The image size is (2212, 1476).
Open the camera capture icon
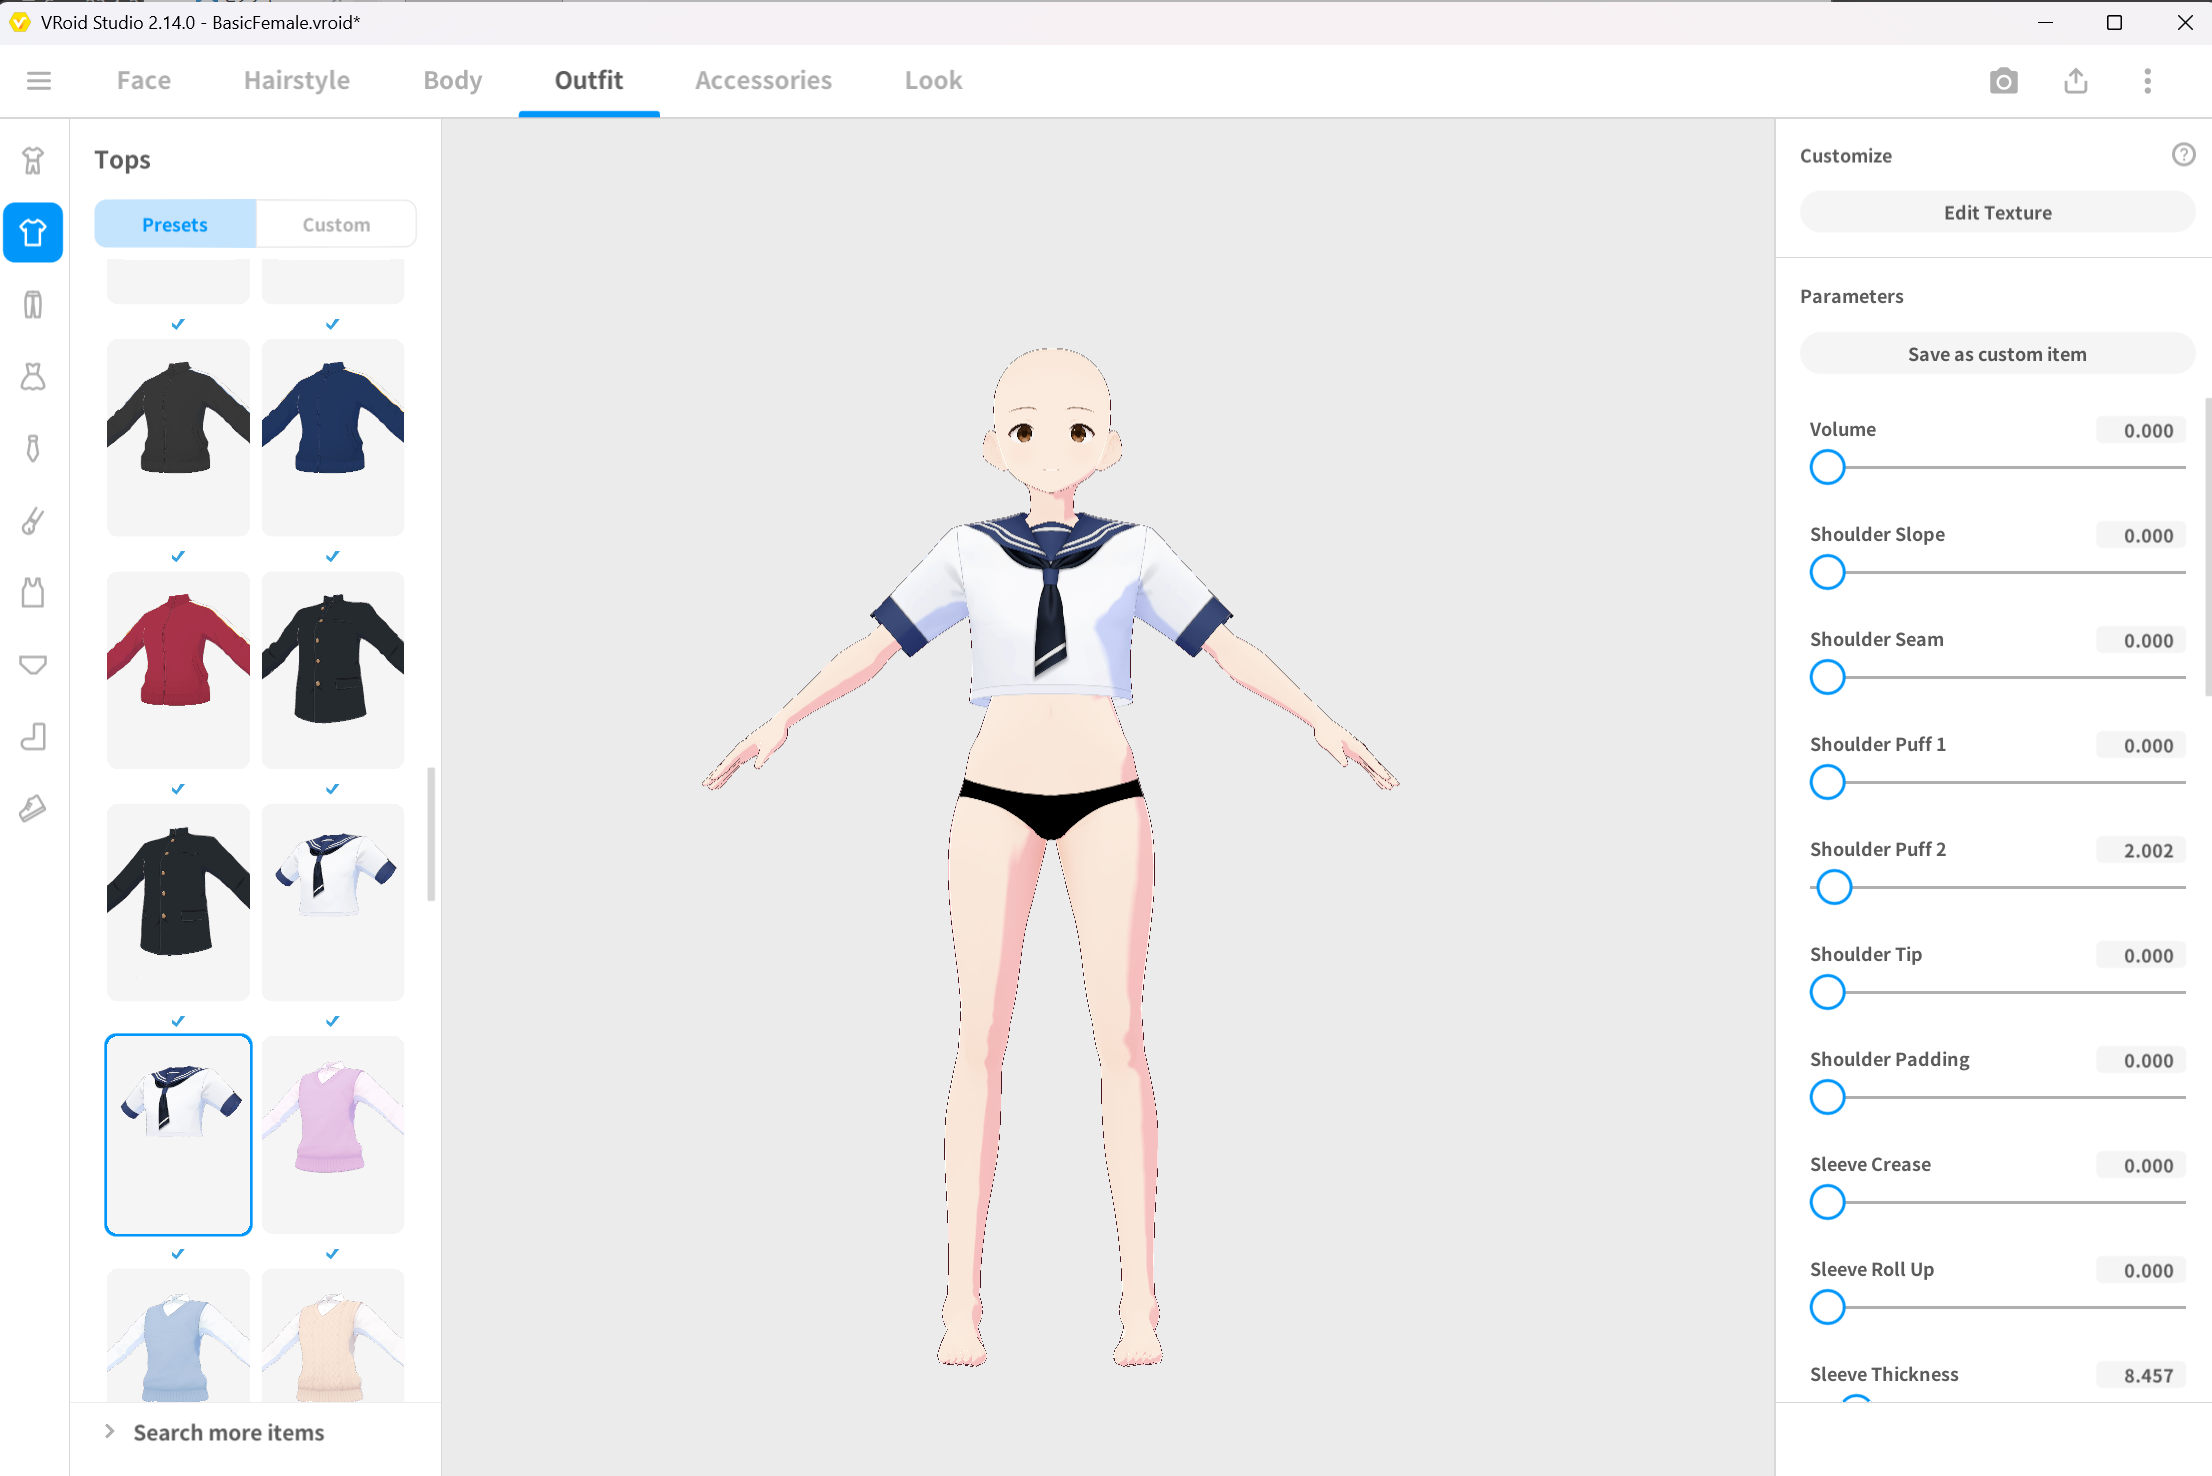point(2003,80)
